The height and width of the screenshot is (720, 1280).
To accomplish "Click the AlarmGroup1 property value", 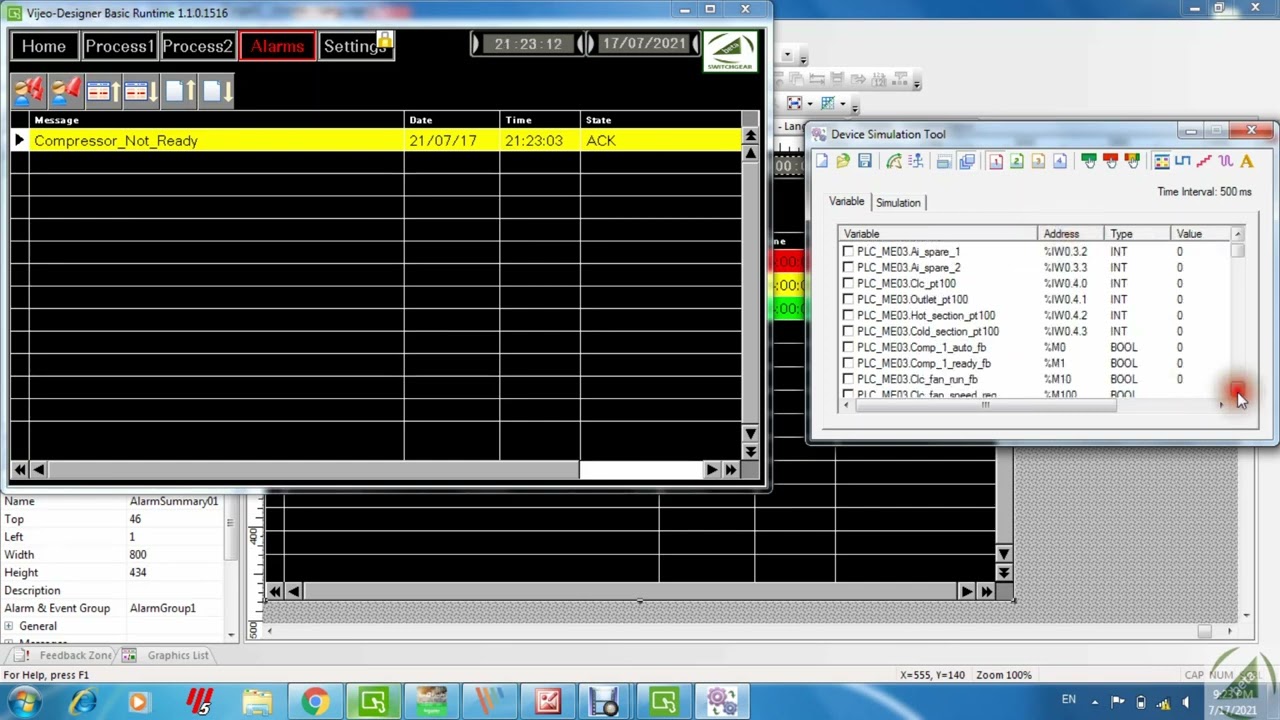I will coord(162,608).
